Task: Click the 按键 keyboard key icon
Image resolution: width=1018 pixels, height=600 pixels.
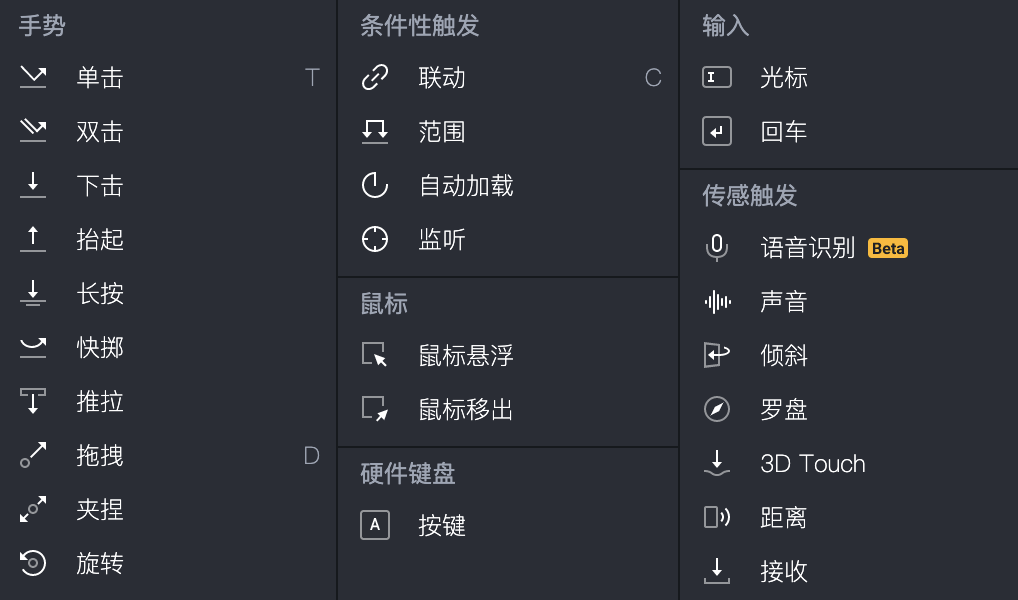Action: click(x=375, y=526)
